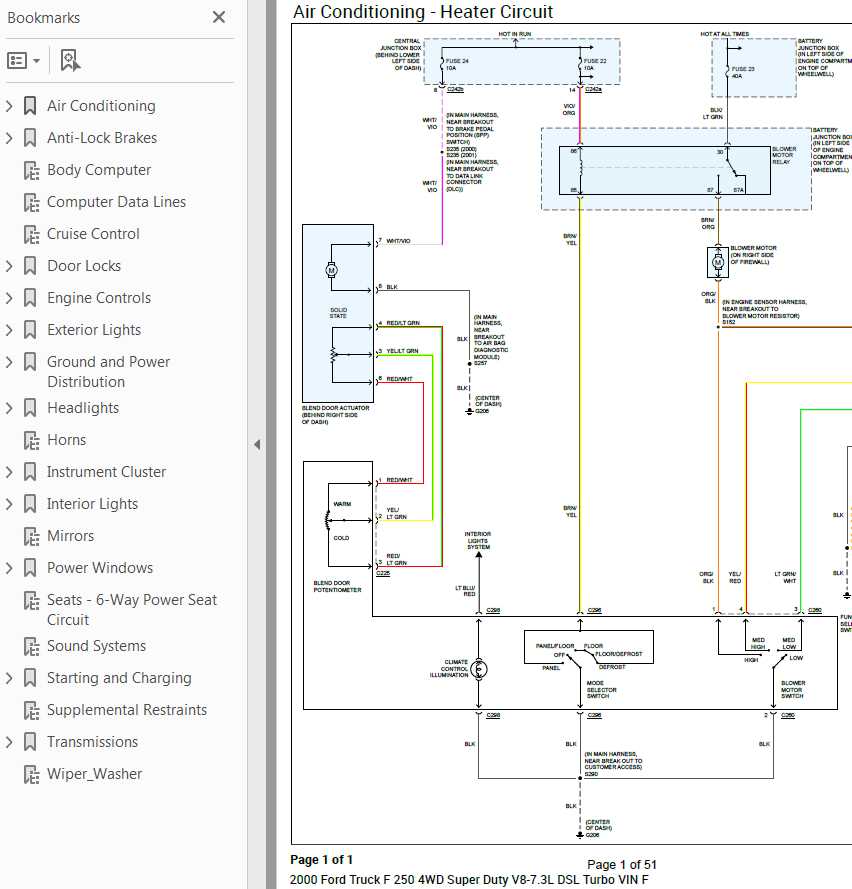
Task: Click the Headlights bookmark icon
Action: [x=30, y=408]
